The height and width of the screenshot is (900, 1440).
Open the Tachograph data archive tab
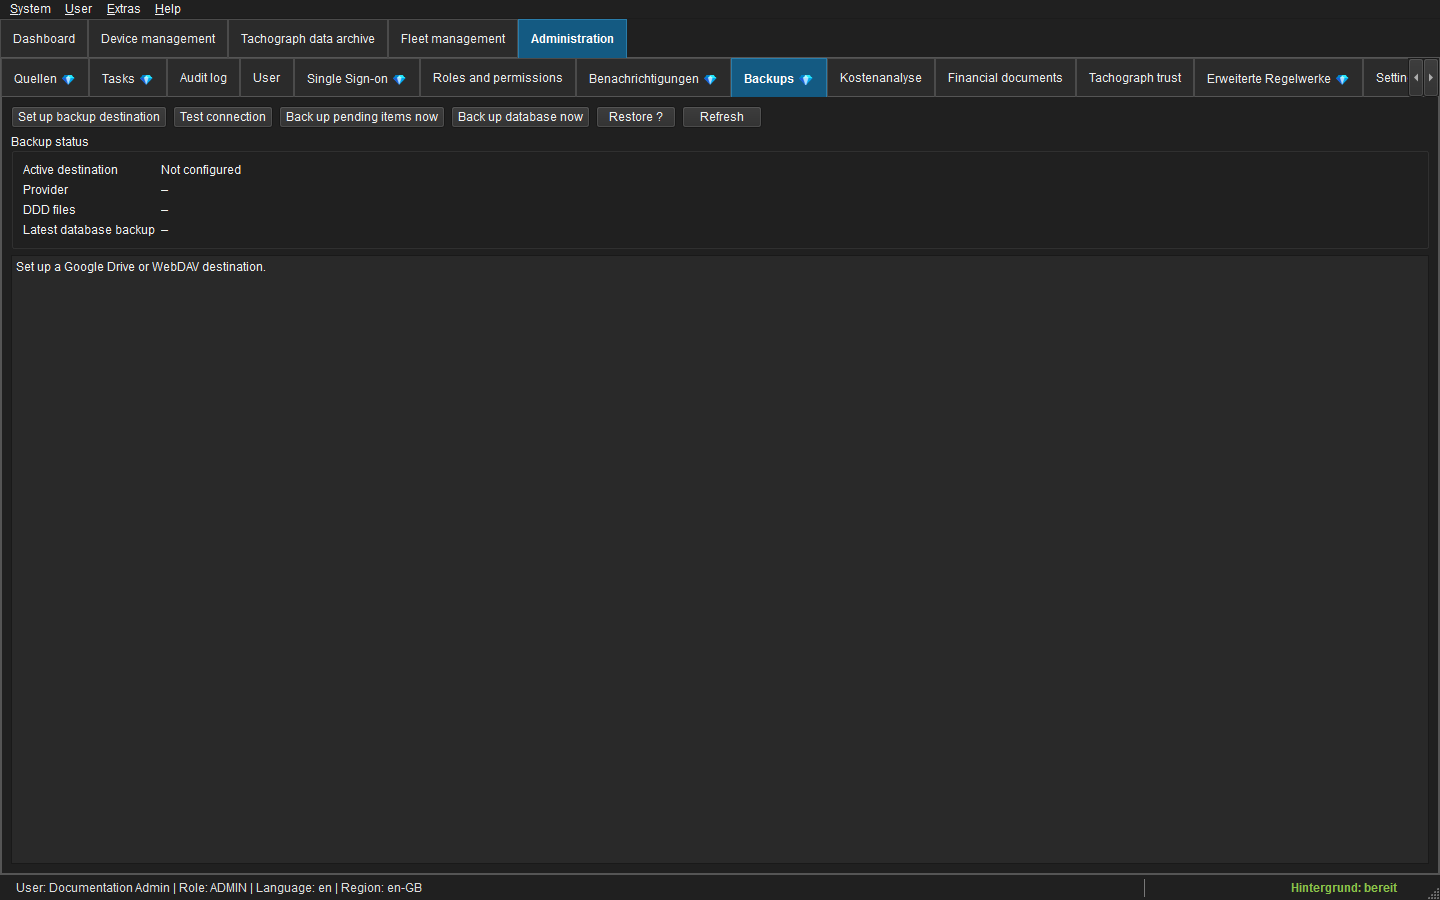(308, 39)
